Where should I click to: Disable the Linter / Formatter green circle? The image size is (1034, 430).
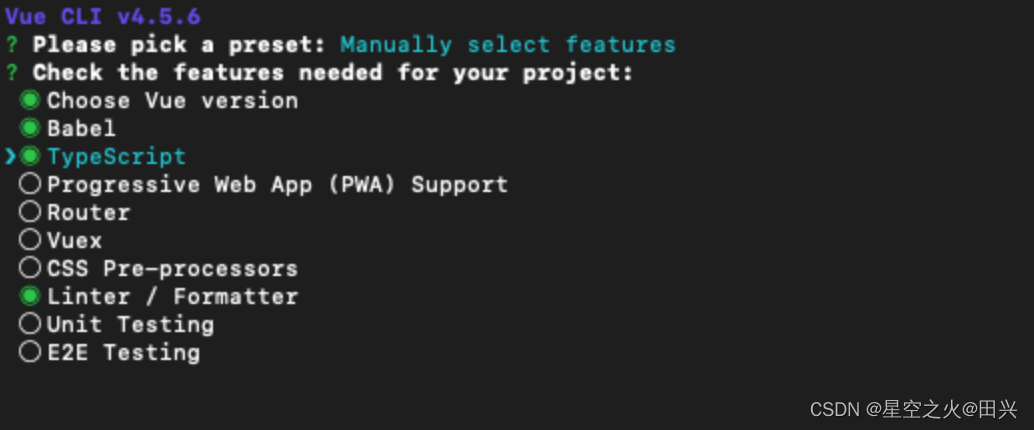(30, 296)
